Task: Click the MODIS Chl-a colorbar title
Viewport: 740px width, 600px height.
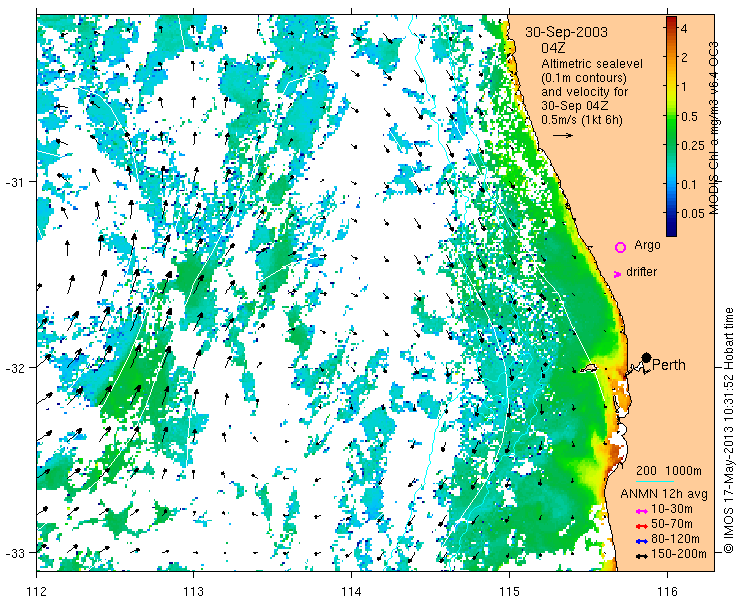Action: coord(714,128)
